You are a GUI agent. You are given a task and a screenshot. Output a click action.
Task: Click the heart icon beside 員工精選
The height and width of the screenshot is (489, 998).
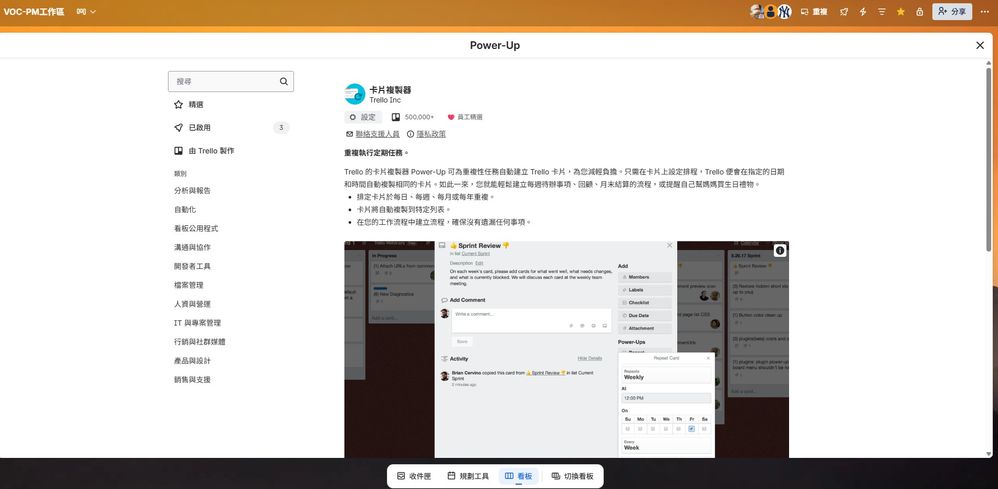(451, 117)
